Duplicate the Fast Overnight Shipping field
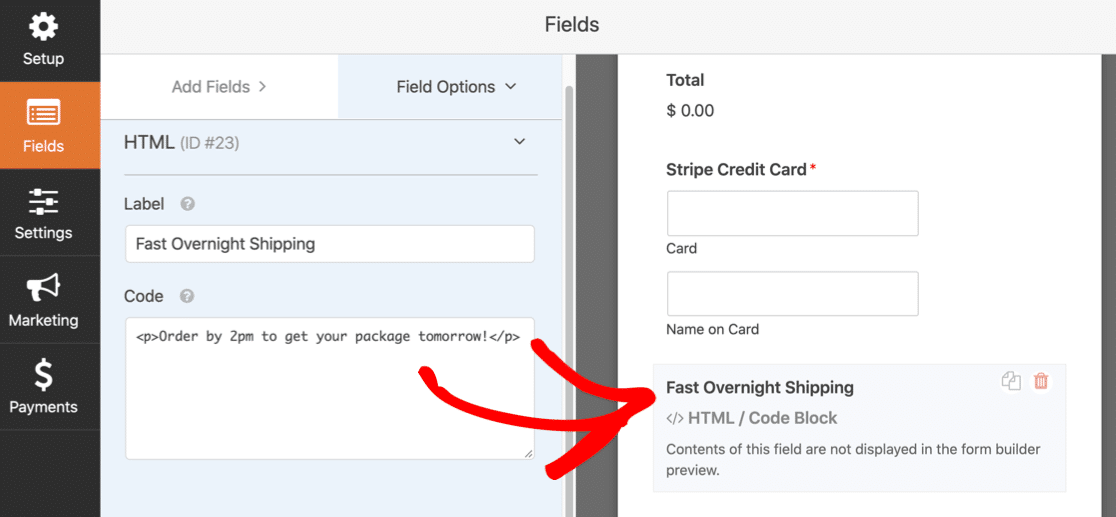The width and height of the screenshot is (1116, 517). pyautogui.click(x=1011, y=381)
